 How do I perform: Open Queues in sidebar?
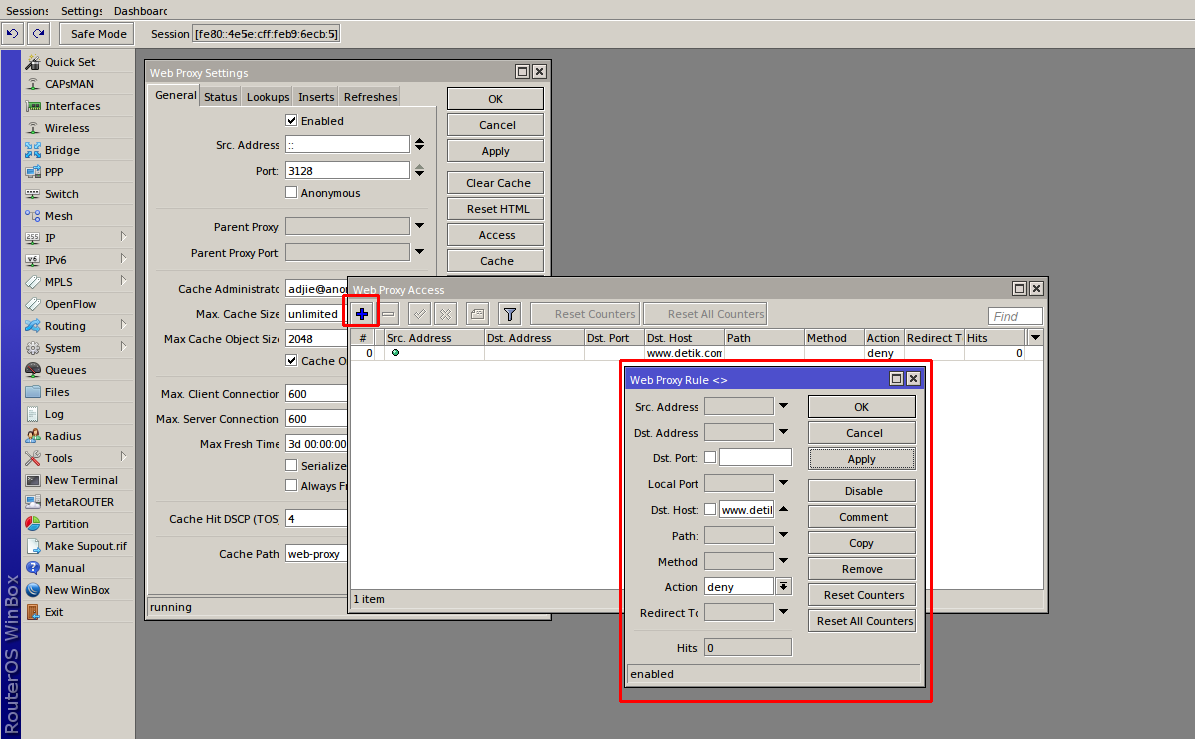[x=78, y=370]
